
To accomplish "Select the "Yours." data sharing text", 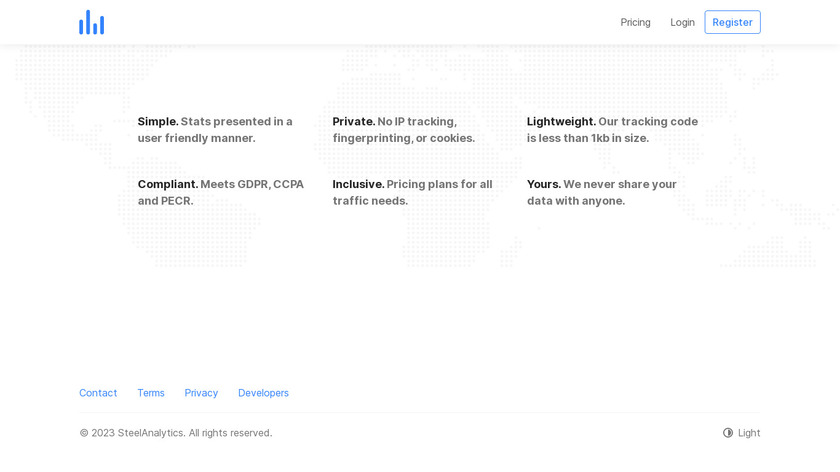I will (601, 192).
